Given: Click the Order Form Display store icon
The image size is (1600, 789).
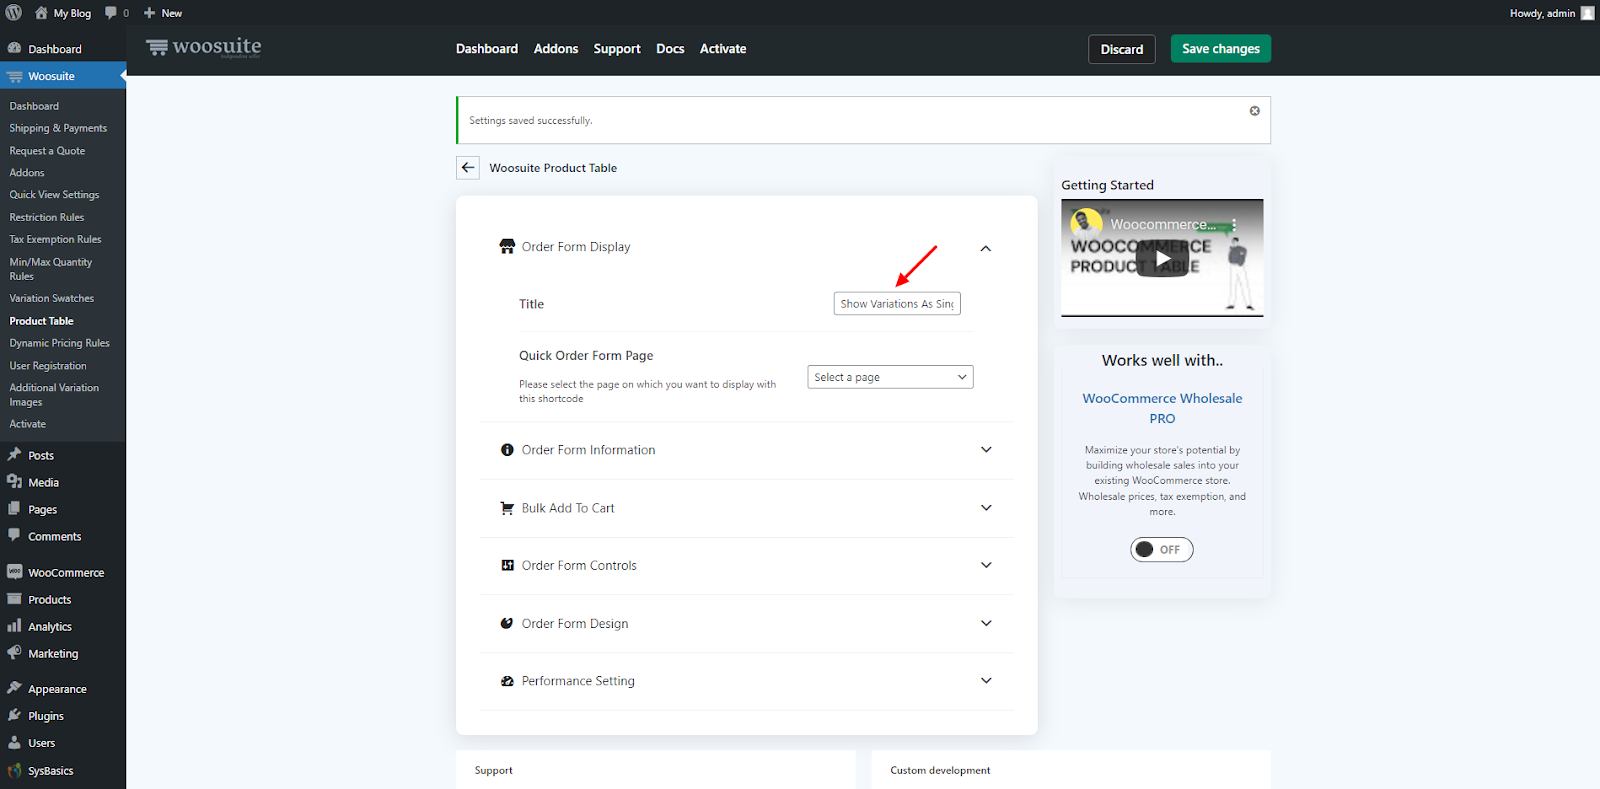Looking at the screenshot, I should coord(507,246).
